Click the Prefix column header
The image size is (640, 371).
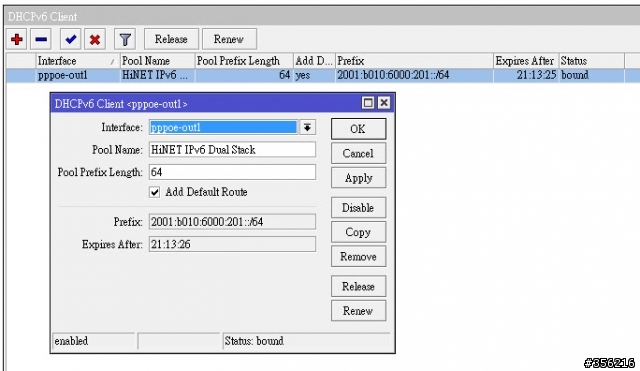point(414,61)
